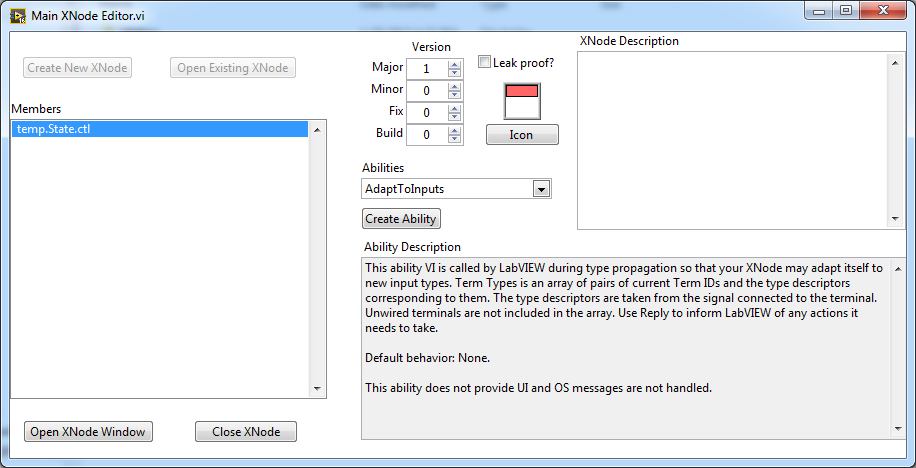Select temp.State.ctl in Members list
This screenshot has width=916, height=468.
(x=159, y=129)
